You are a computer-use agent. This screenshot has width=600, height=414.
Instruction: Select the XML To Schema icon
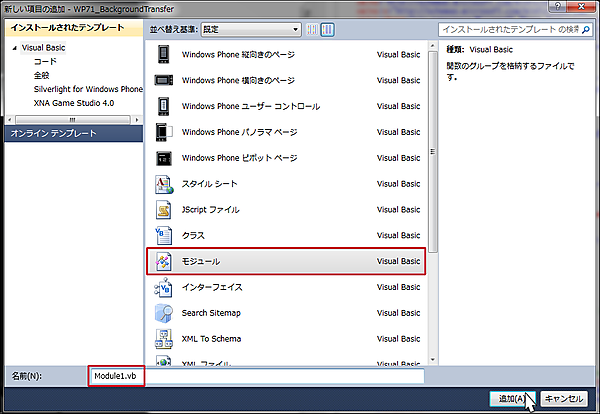coord(164,339)
